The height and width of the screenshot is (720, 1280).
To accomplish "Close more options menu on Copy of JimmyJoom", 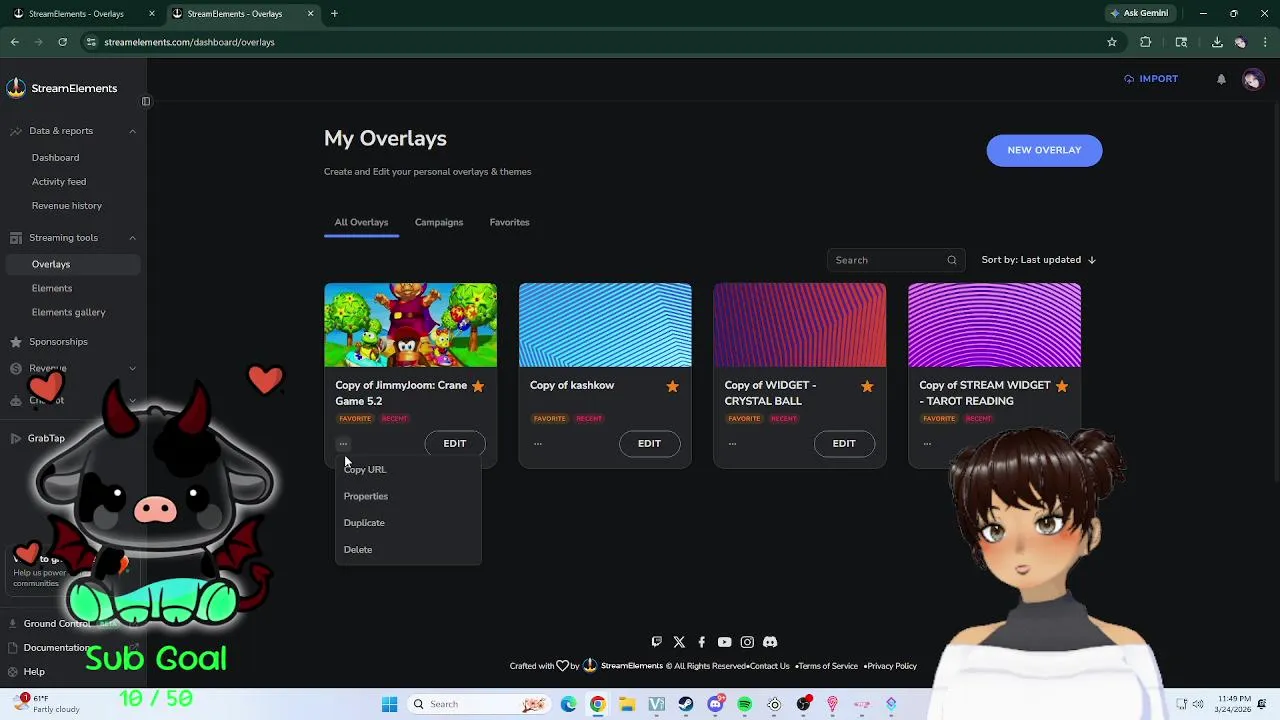I will click(x=343, y=443).
